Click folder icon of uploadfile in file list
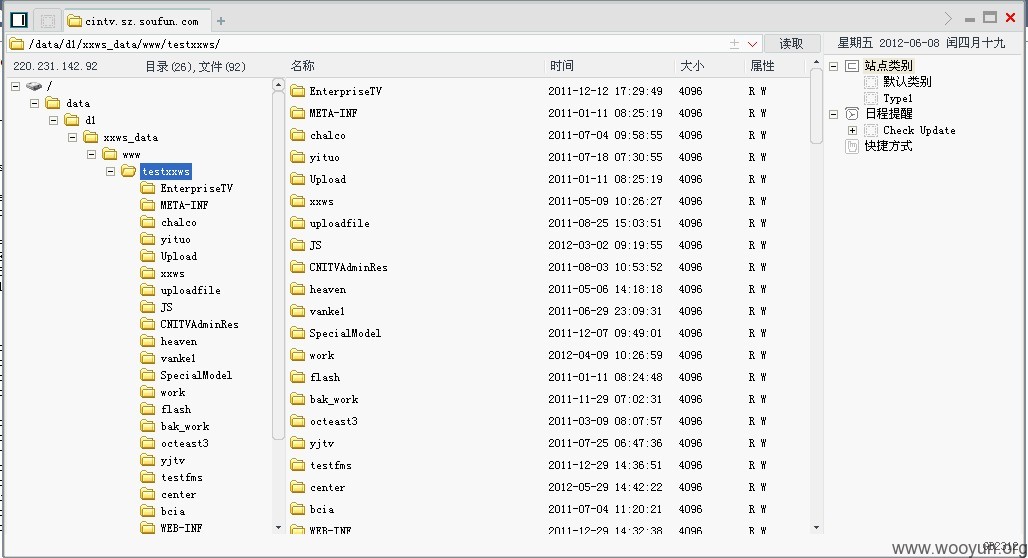Image resolution: width=1028 pixels, height=558 pixels. (x=298, y=223)
